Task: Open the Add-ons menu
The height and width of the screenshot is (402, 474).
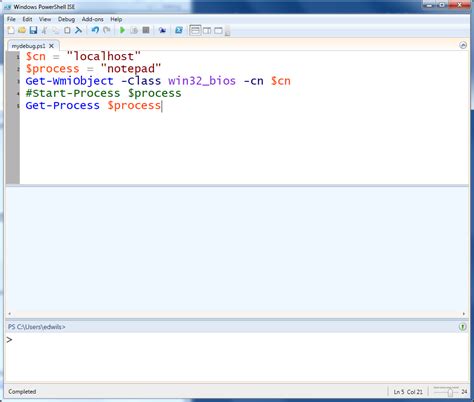Action: [93, 19]
